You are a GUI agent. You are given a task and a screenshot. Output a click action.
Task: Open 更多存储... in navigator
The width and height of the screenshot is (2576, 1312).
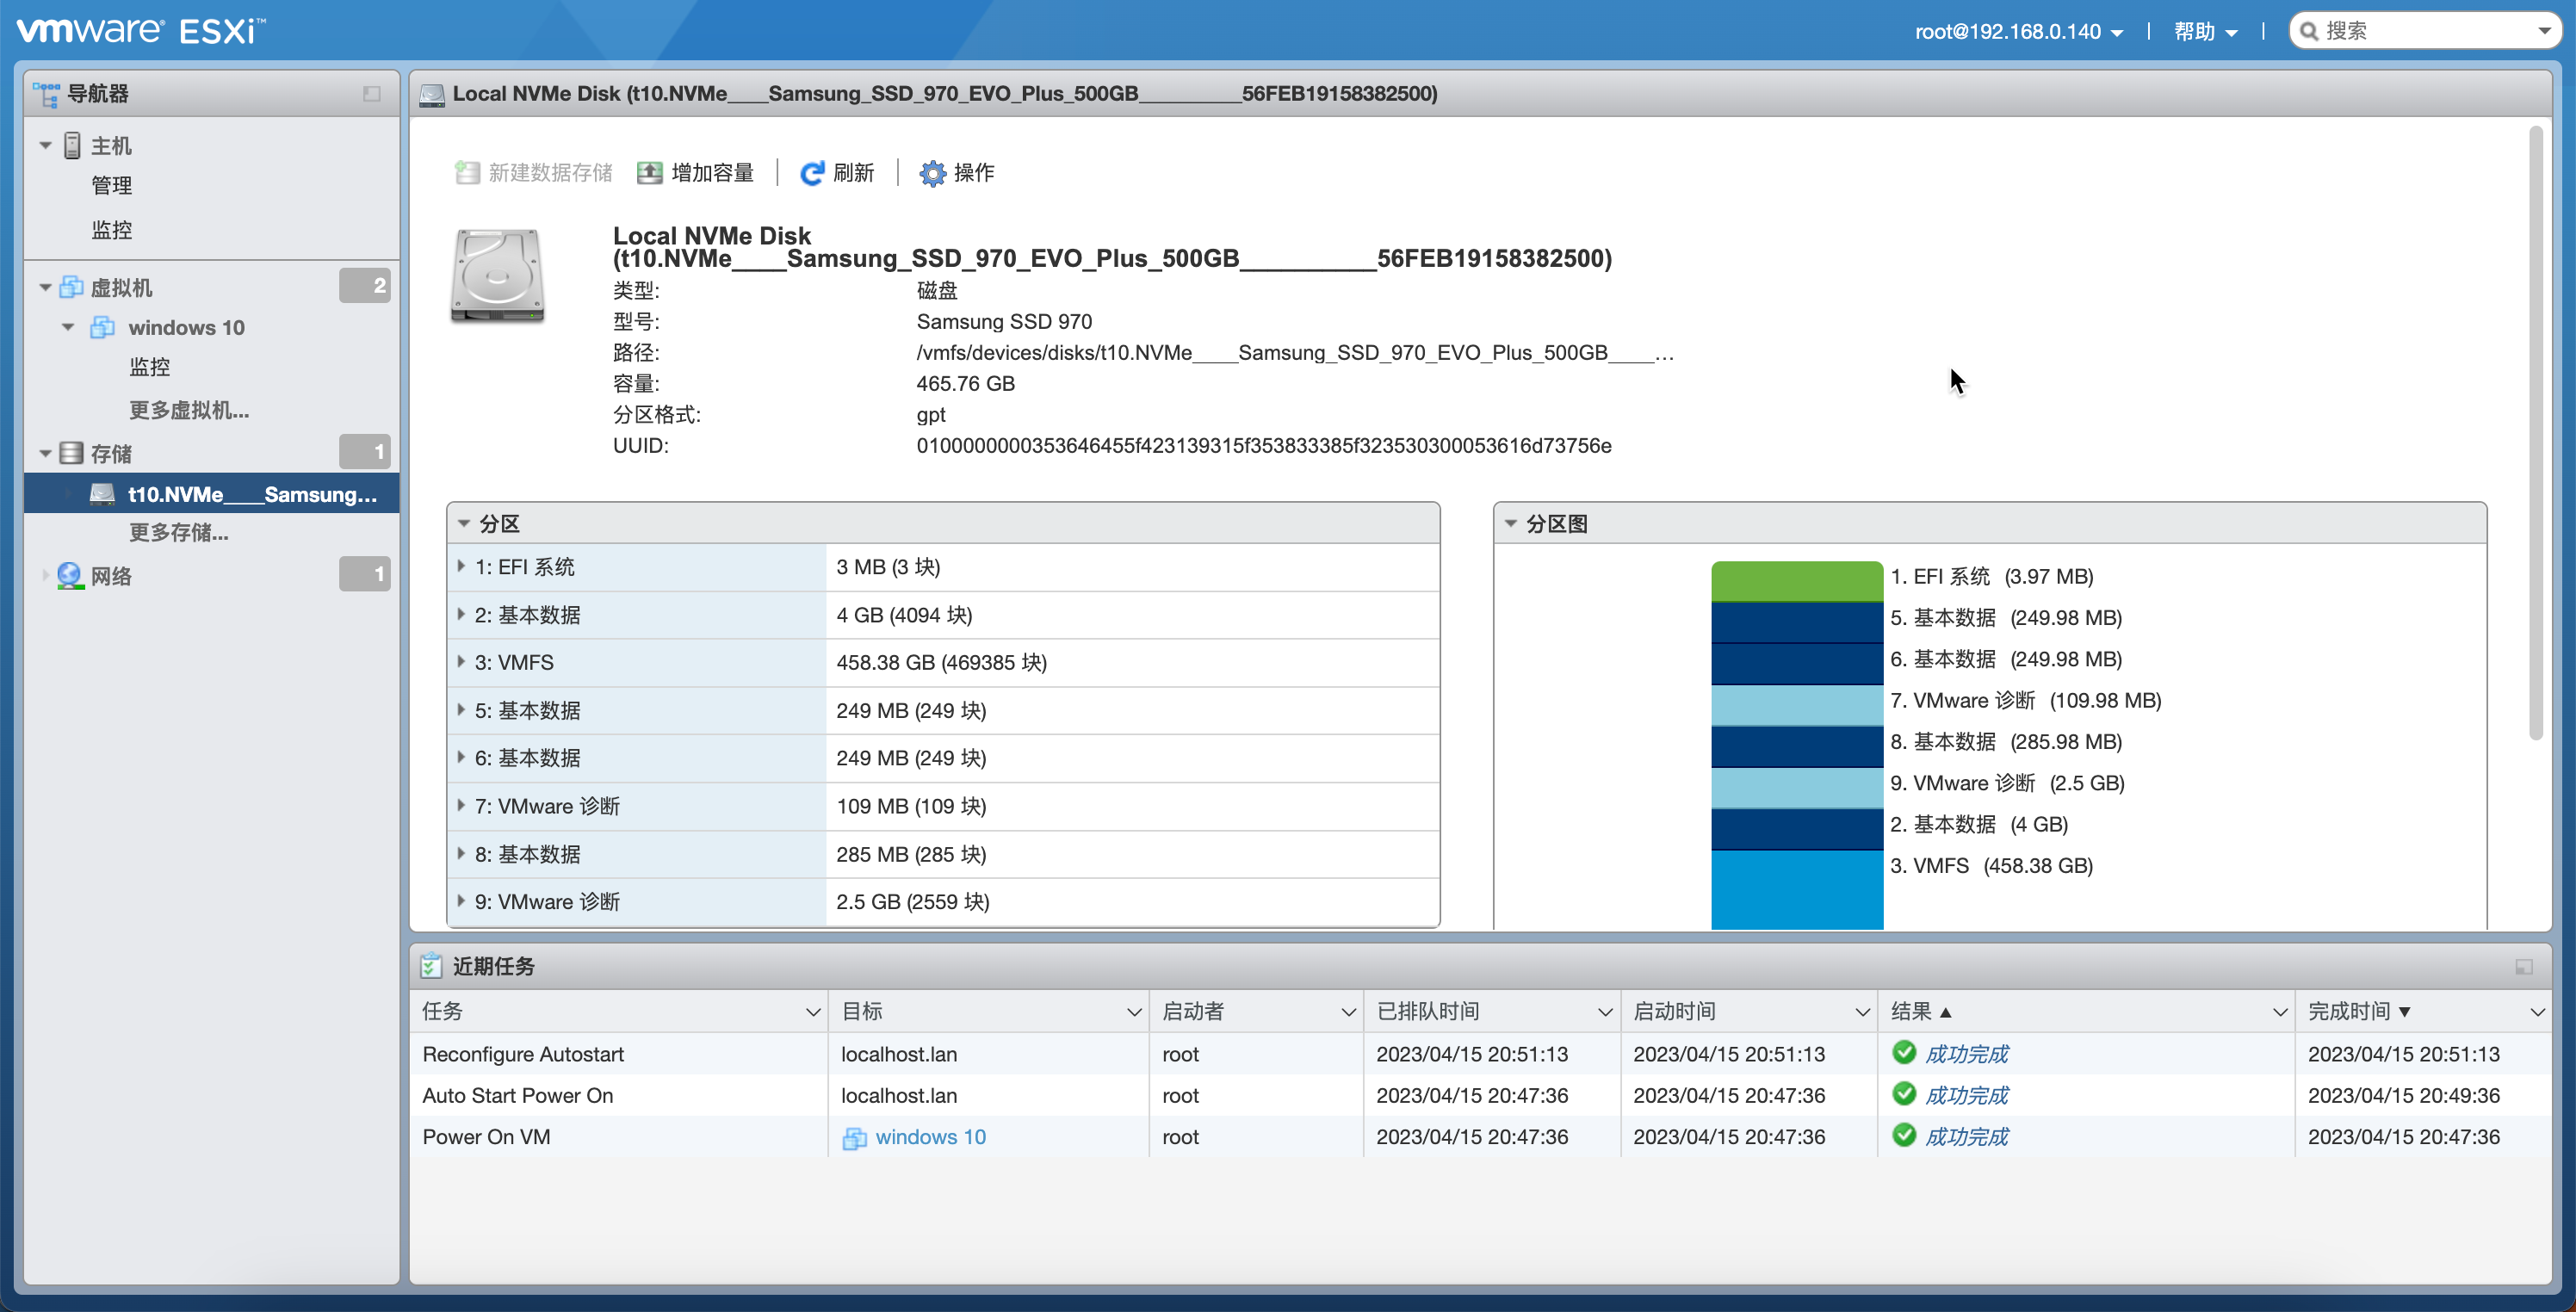click(x=179, y=533)
